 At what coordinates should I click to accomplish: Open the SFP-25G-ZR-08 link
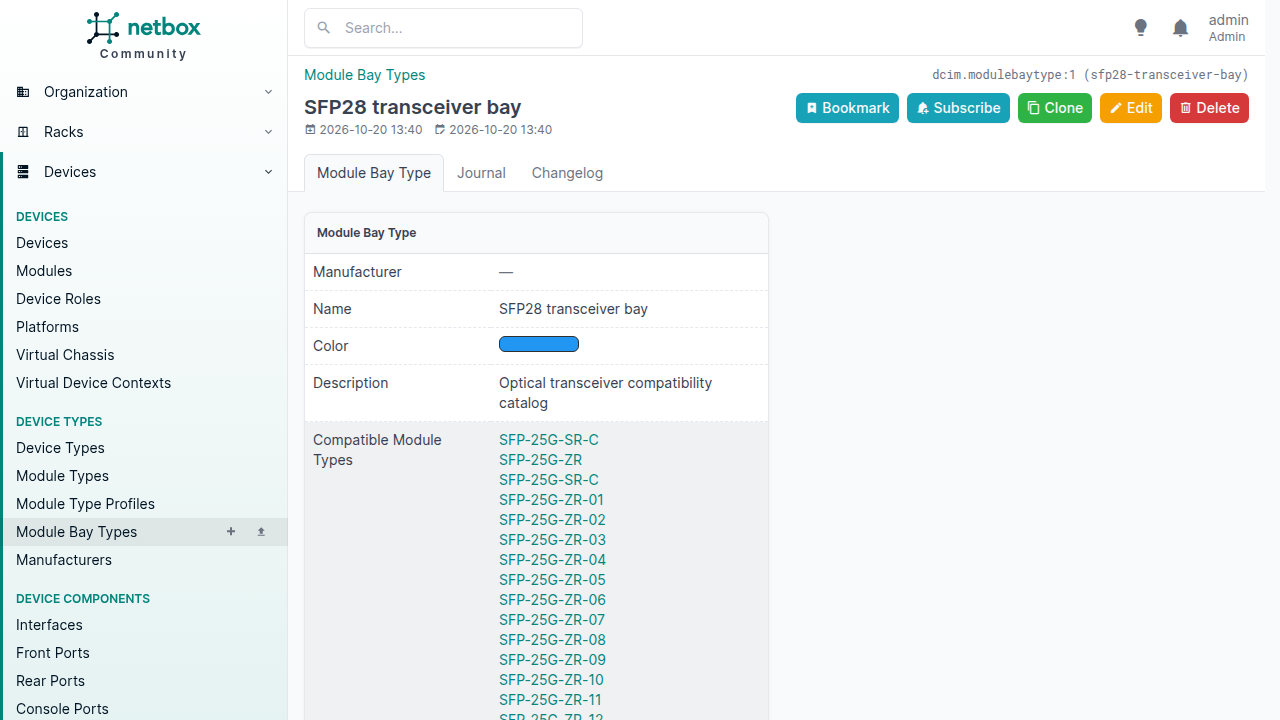552,640
